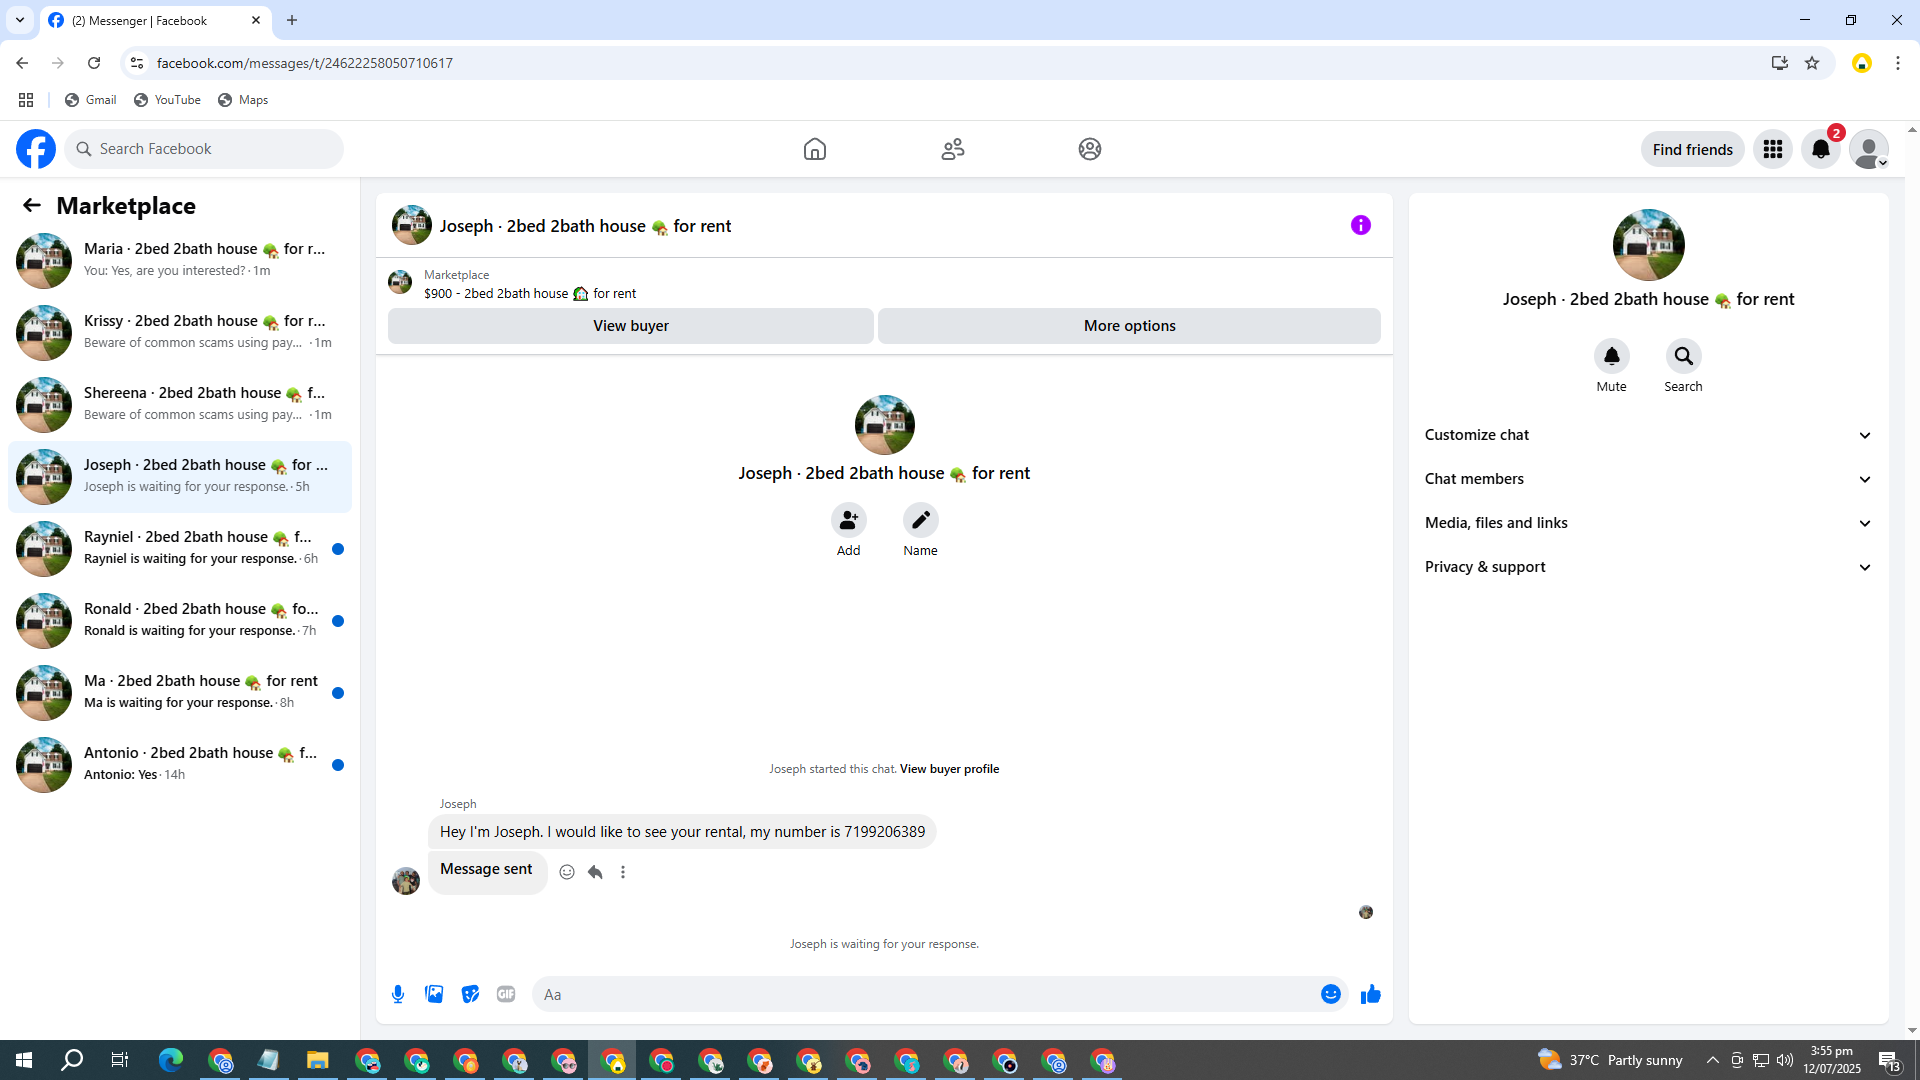Attach a file using the photo icon

[434, 994]
